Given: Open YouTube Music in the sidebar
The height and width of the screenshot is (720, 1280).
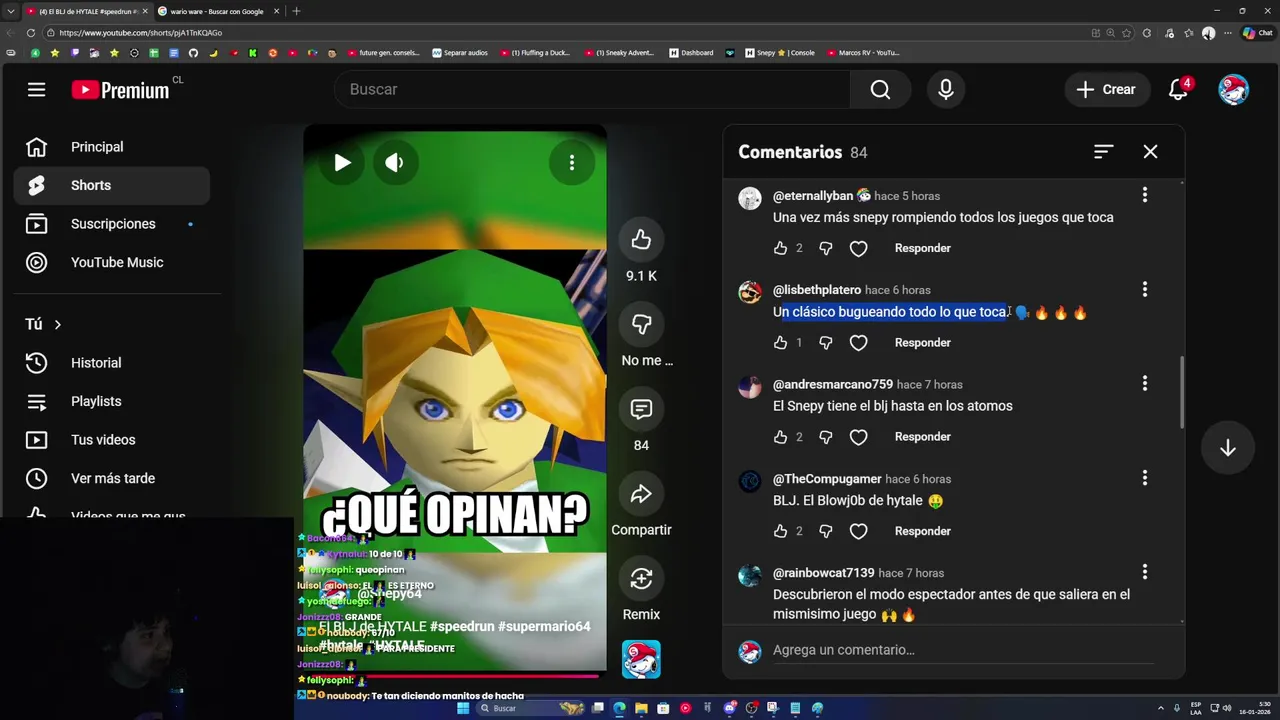Looking at the screenshot, I should 112,262.
